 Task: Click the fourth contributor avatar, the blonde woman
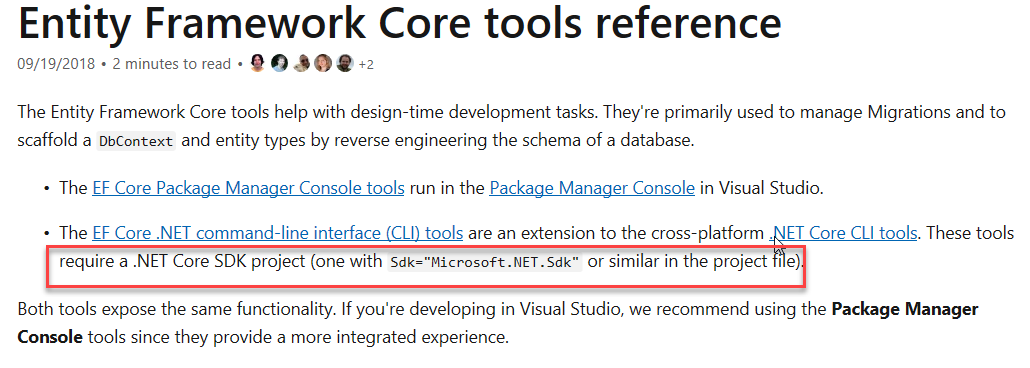tap(323, 63)
